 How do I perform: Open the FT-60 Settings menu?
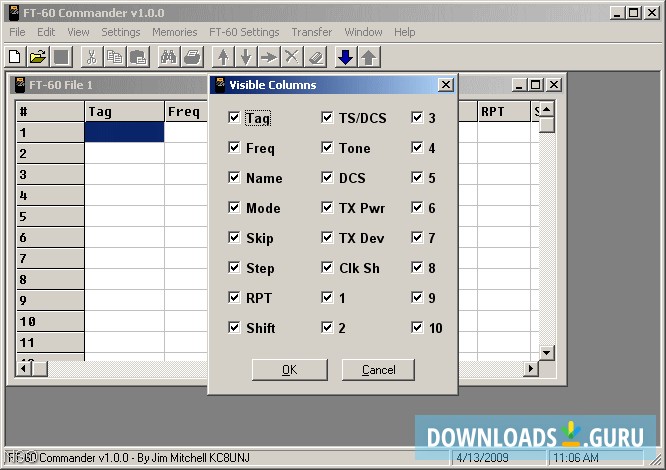click(244, 32)
